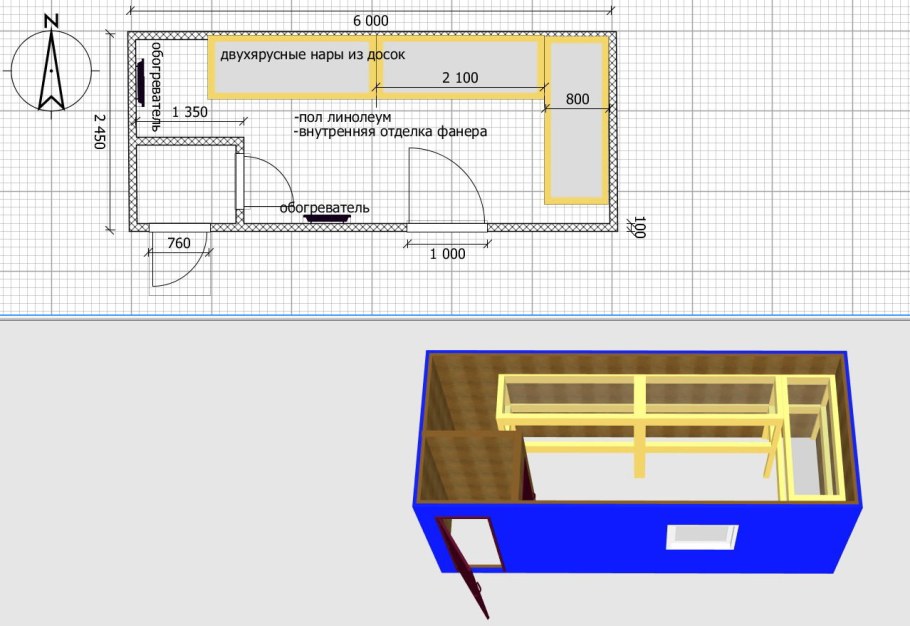Image resolution: width=910 pixels, height=626 pixels.
Task: Click the 1 350 dimension label
Action: click(x=190, y=113)
